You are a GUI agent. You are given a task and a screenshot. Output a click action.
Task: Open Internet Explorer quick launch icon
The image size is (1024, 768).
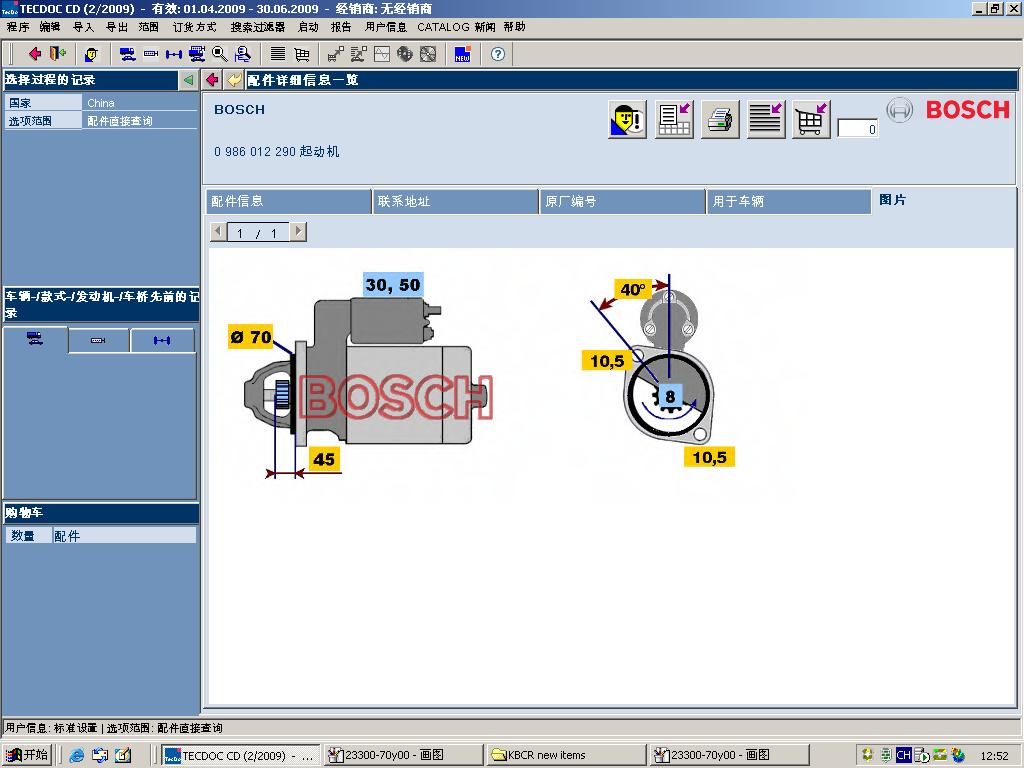point(76,756)
